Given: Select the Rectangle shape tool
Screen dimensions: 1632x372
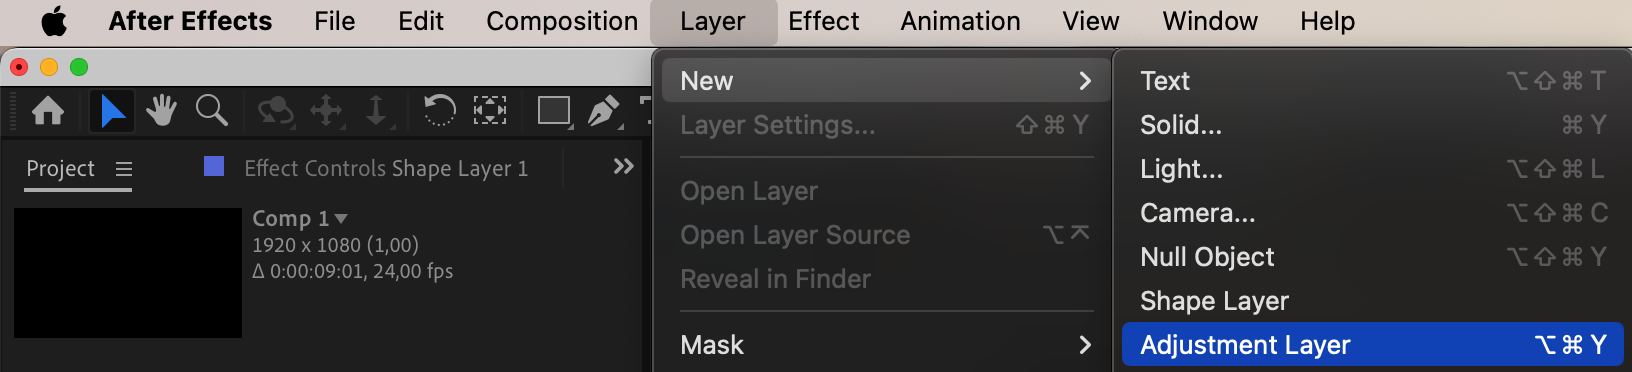Looking at the screenshot, I should click(x=554, y=110).
